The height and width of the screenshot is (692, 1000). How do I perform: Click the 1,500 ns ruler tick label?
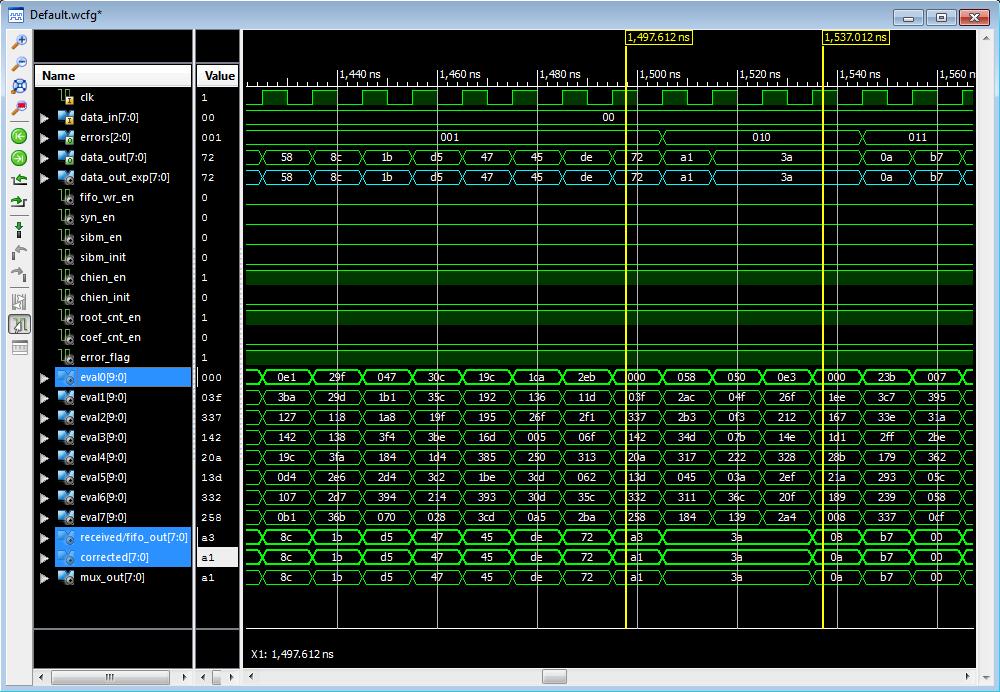pyautogui.click(x=659, y=75)
